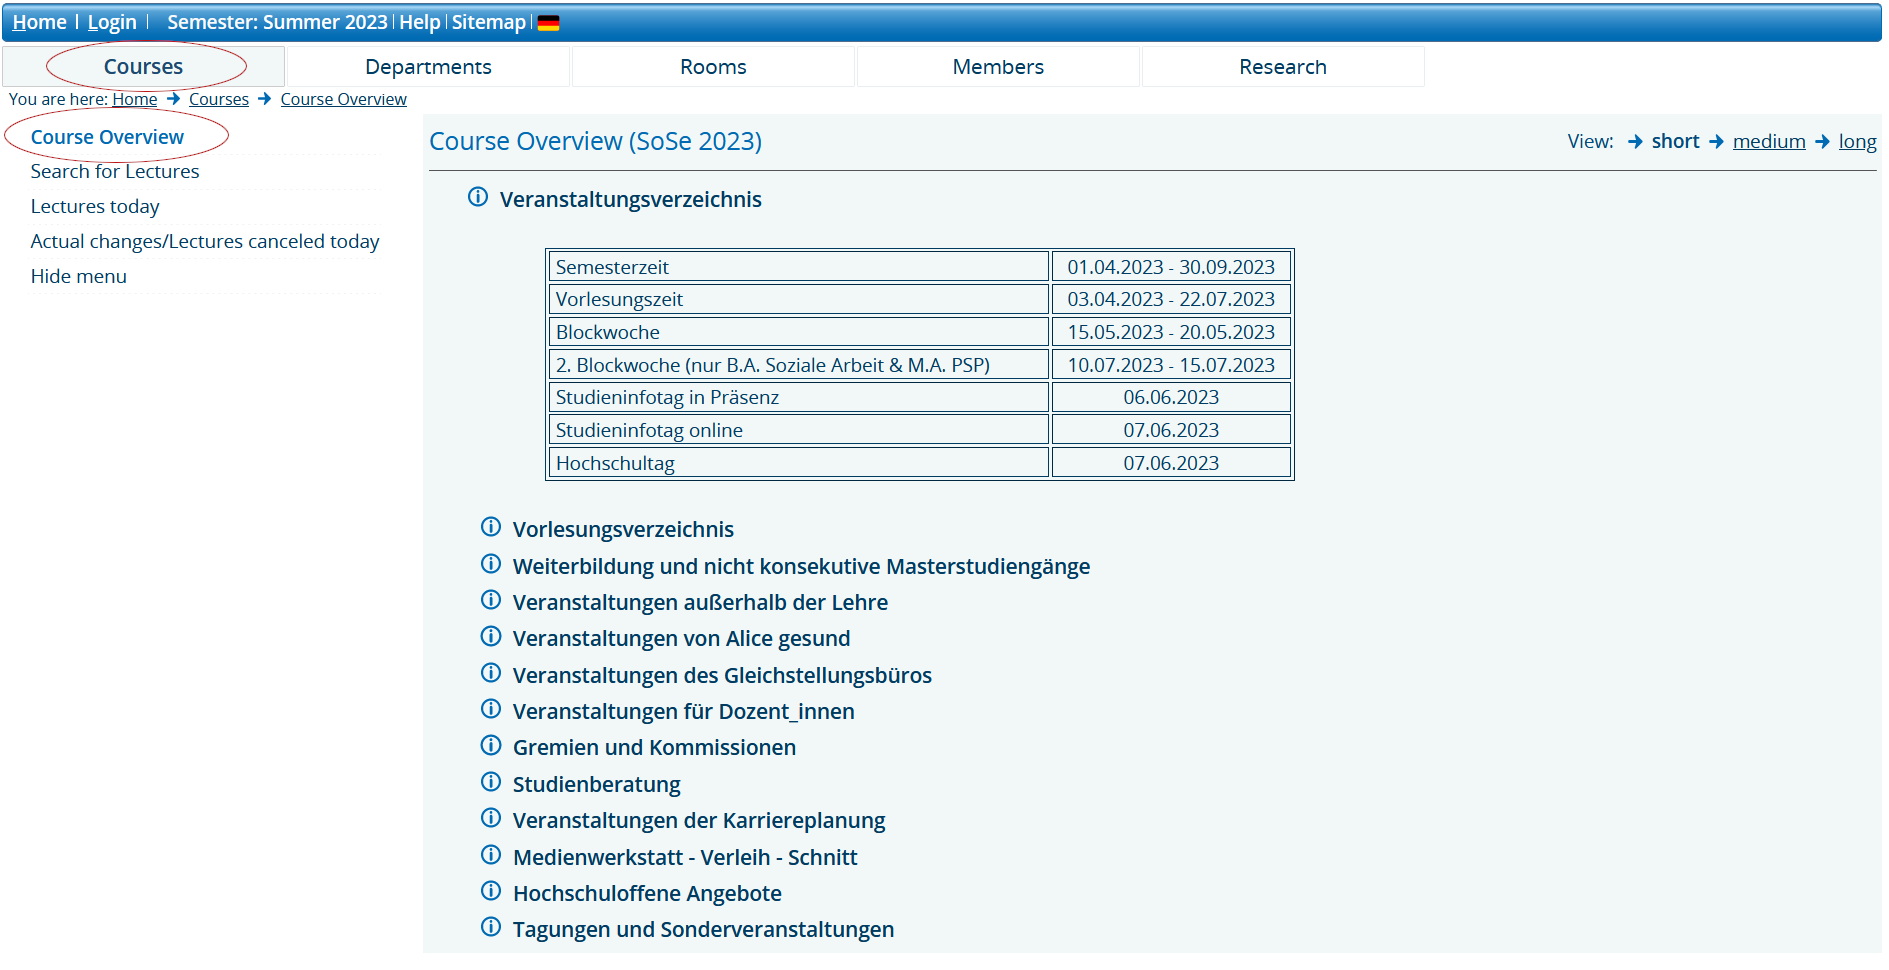Open Sitemap from the top bar

(489, 22)
